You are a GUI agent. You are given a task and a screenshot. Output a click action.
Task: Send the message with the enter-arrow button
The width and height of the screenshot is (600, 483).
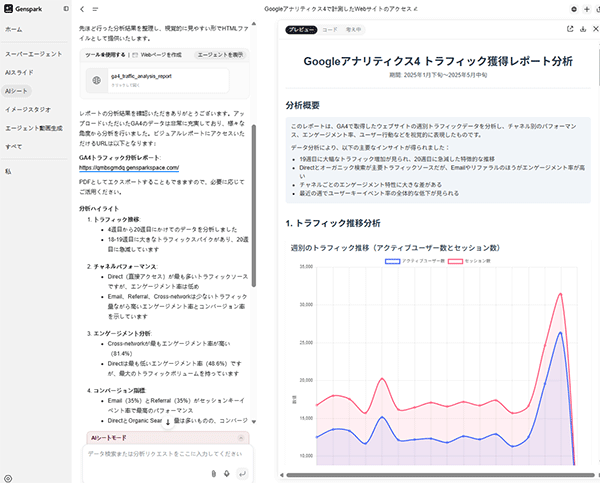242,474
